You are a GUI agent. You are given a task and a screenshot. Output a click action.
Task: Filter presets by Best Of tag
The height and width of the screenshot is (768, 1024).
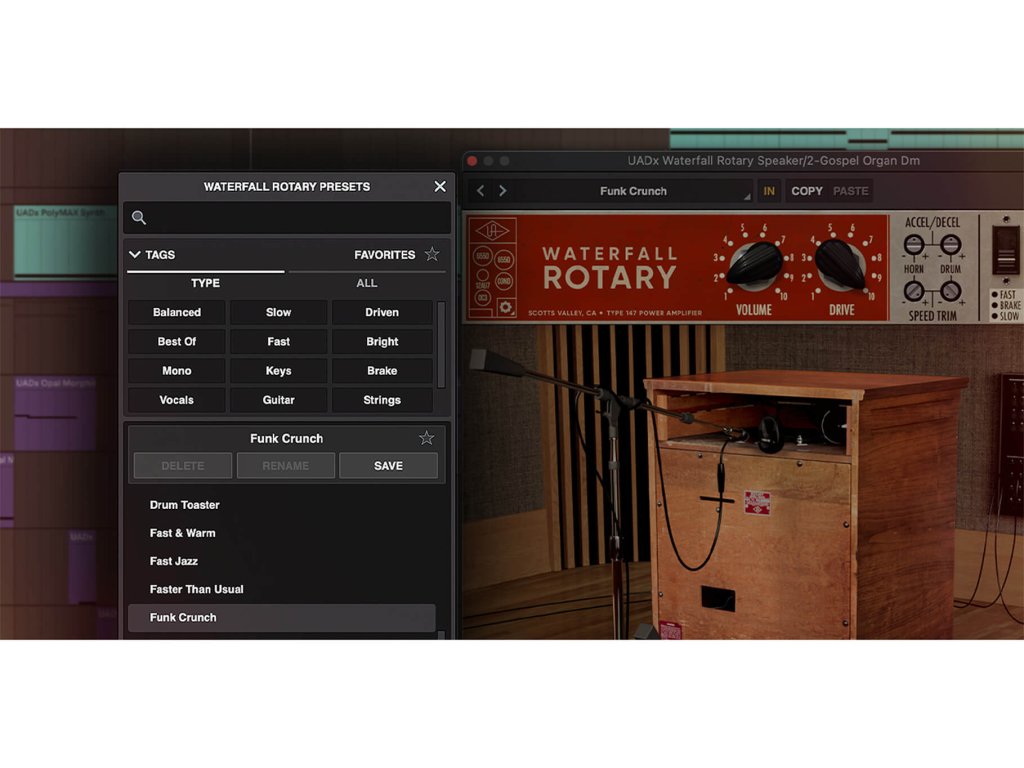pyautogui.click(x=177, y=342)
